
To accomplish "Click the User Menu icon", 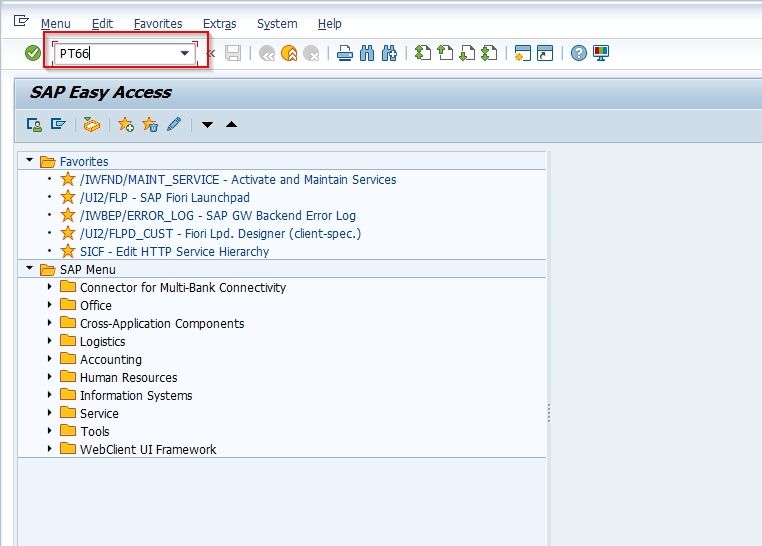I will coord(34,125).
